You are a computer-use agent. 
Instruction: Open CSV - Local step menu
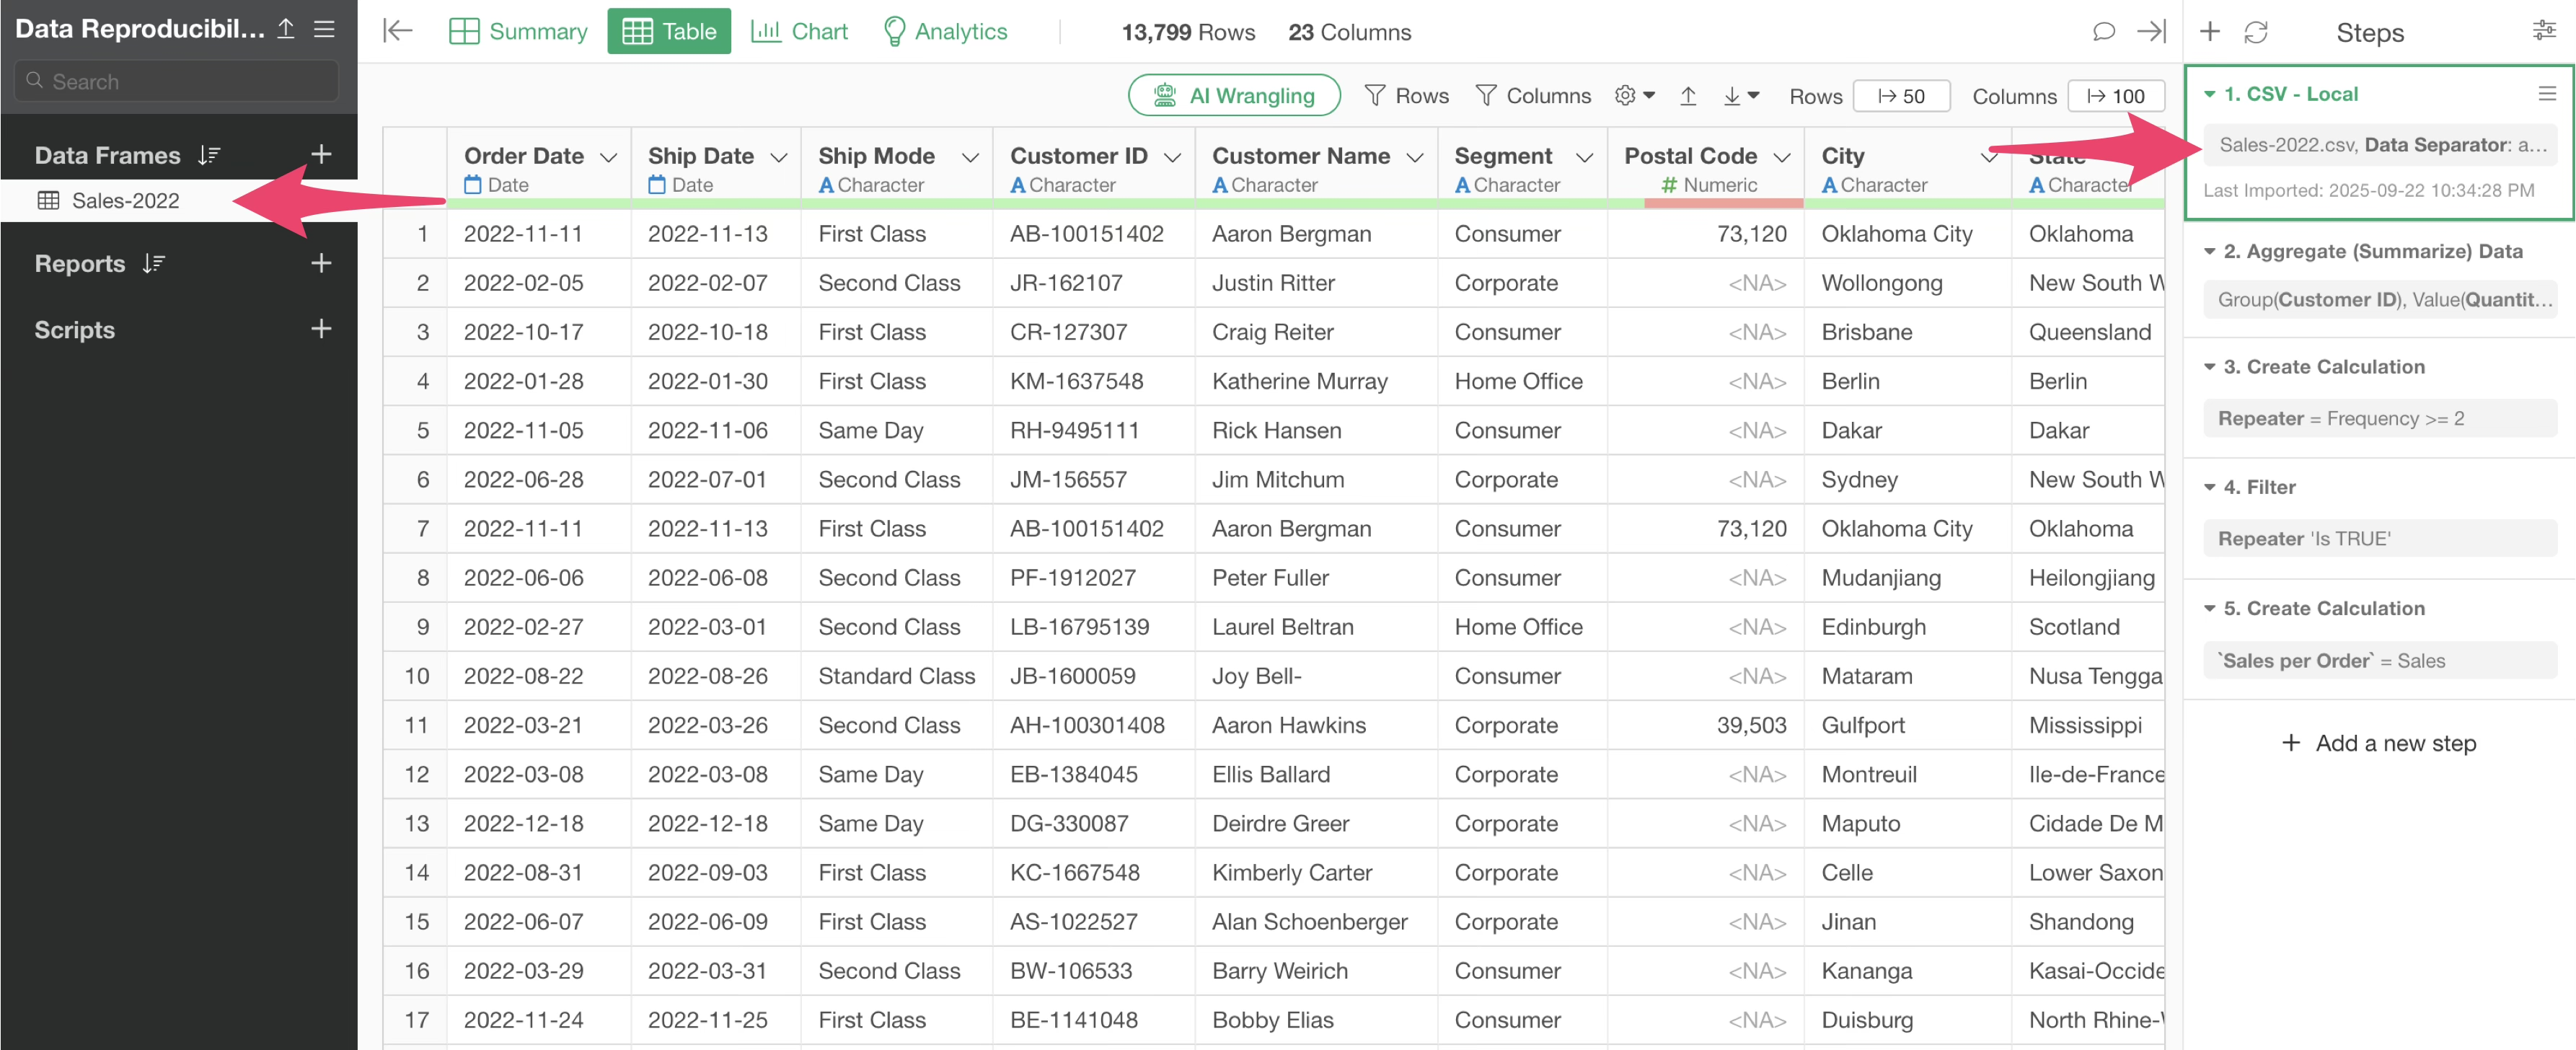(2546, 94)
